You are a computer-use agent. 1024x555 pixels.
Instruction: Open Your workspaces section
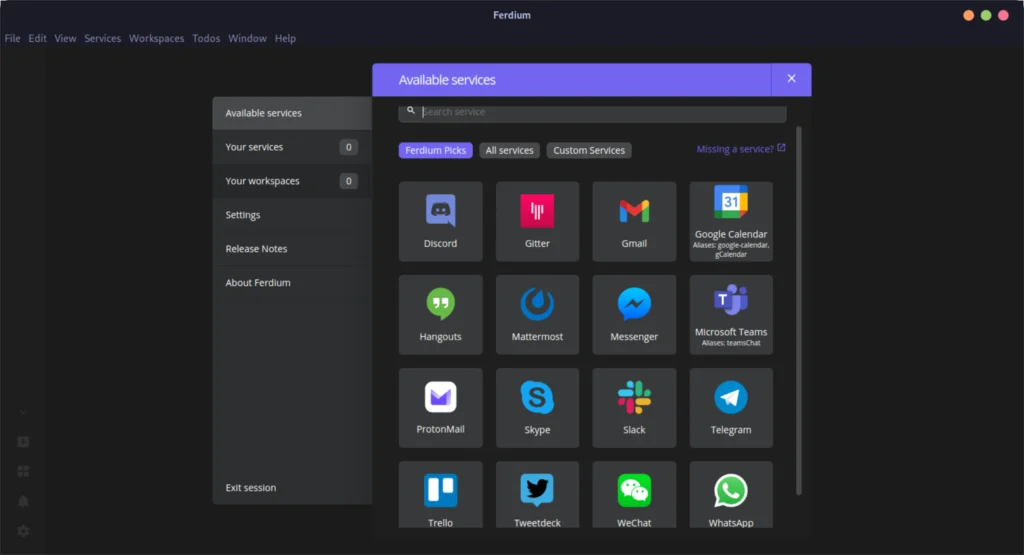tap(292, 181)
